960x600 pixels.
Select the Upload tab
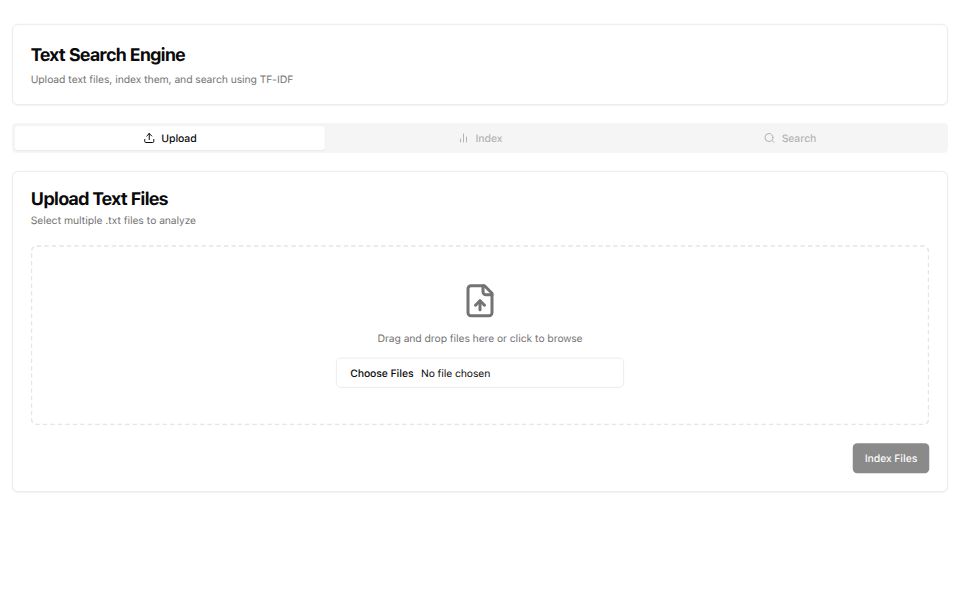point(170,137)
